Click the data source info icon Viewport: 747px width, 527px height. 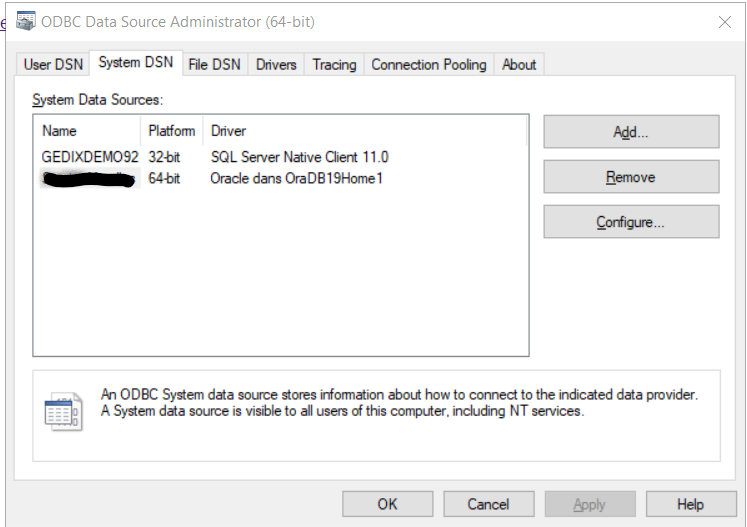[x=63, y=411]
